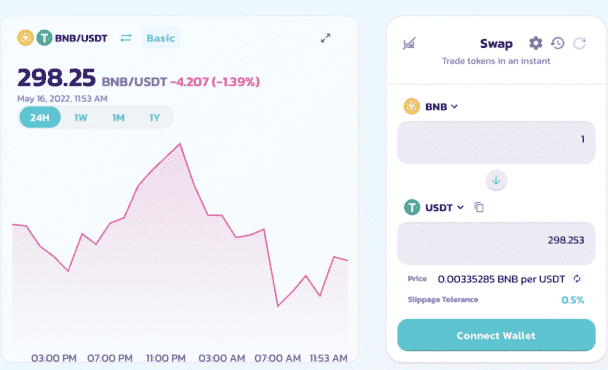Copy the USDT token address
Screen dimensions: 608x370
(479, 207)
